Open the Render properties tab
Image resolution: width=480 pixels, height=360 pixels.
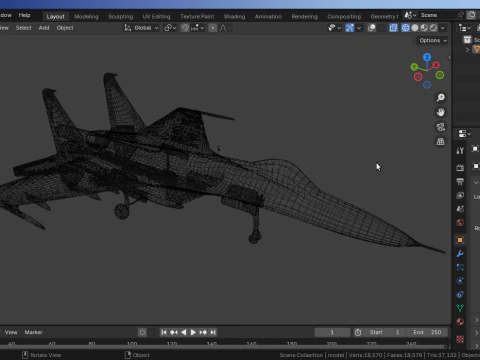[x=460, y=168]
